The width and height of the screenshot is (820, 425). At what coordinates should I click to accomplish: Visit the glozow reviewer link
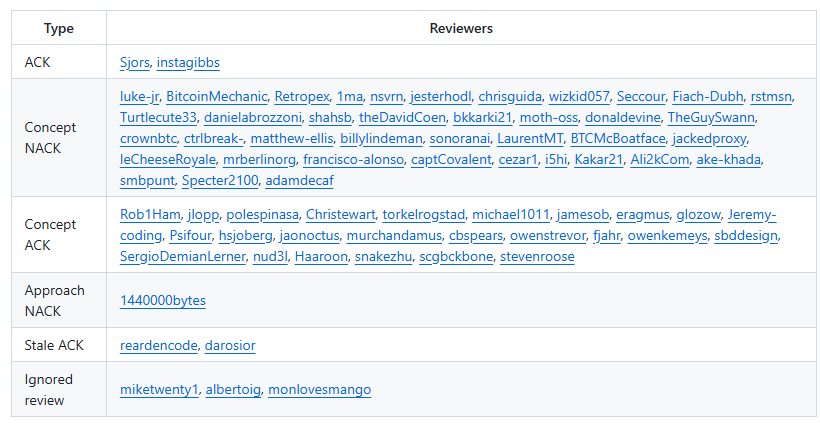(698, 215)
